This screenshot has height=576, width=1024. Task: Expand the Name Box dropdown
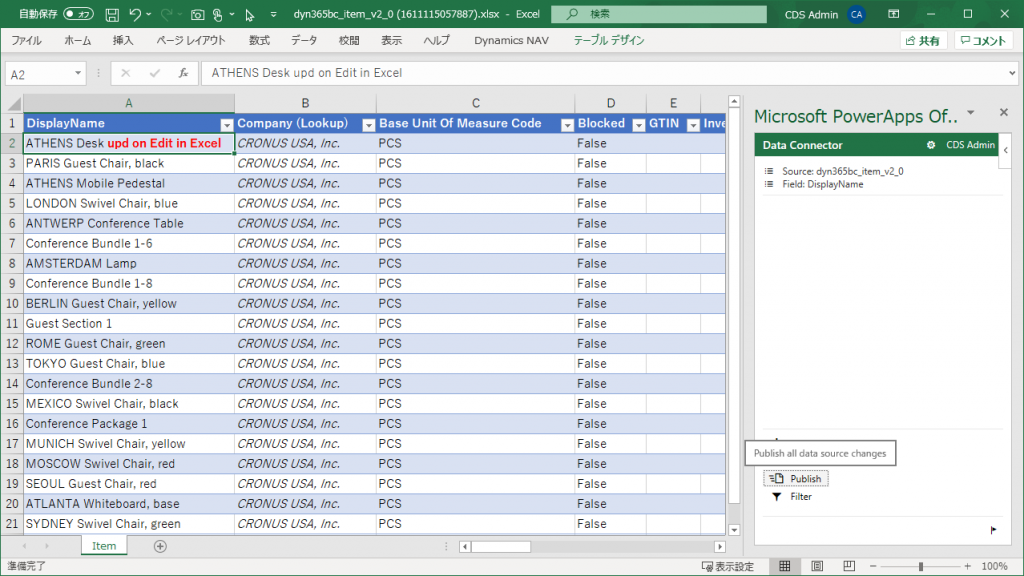click(x=78, y=73)
